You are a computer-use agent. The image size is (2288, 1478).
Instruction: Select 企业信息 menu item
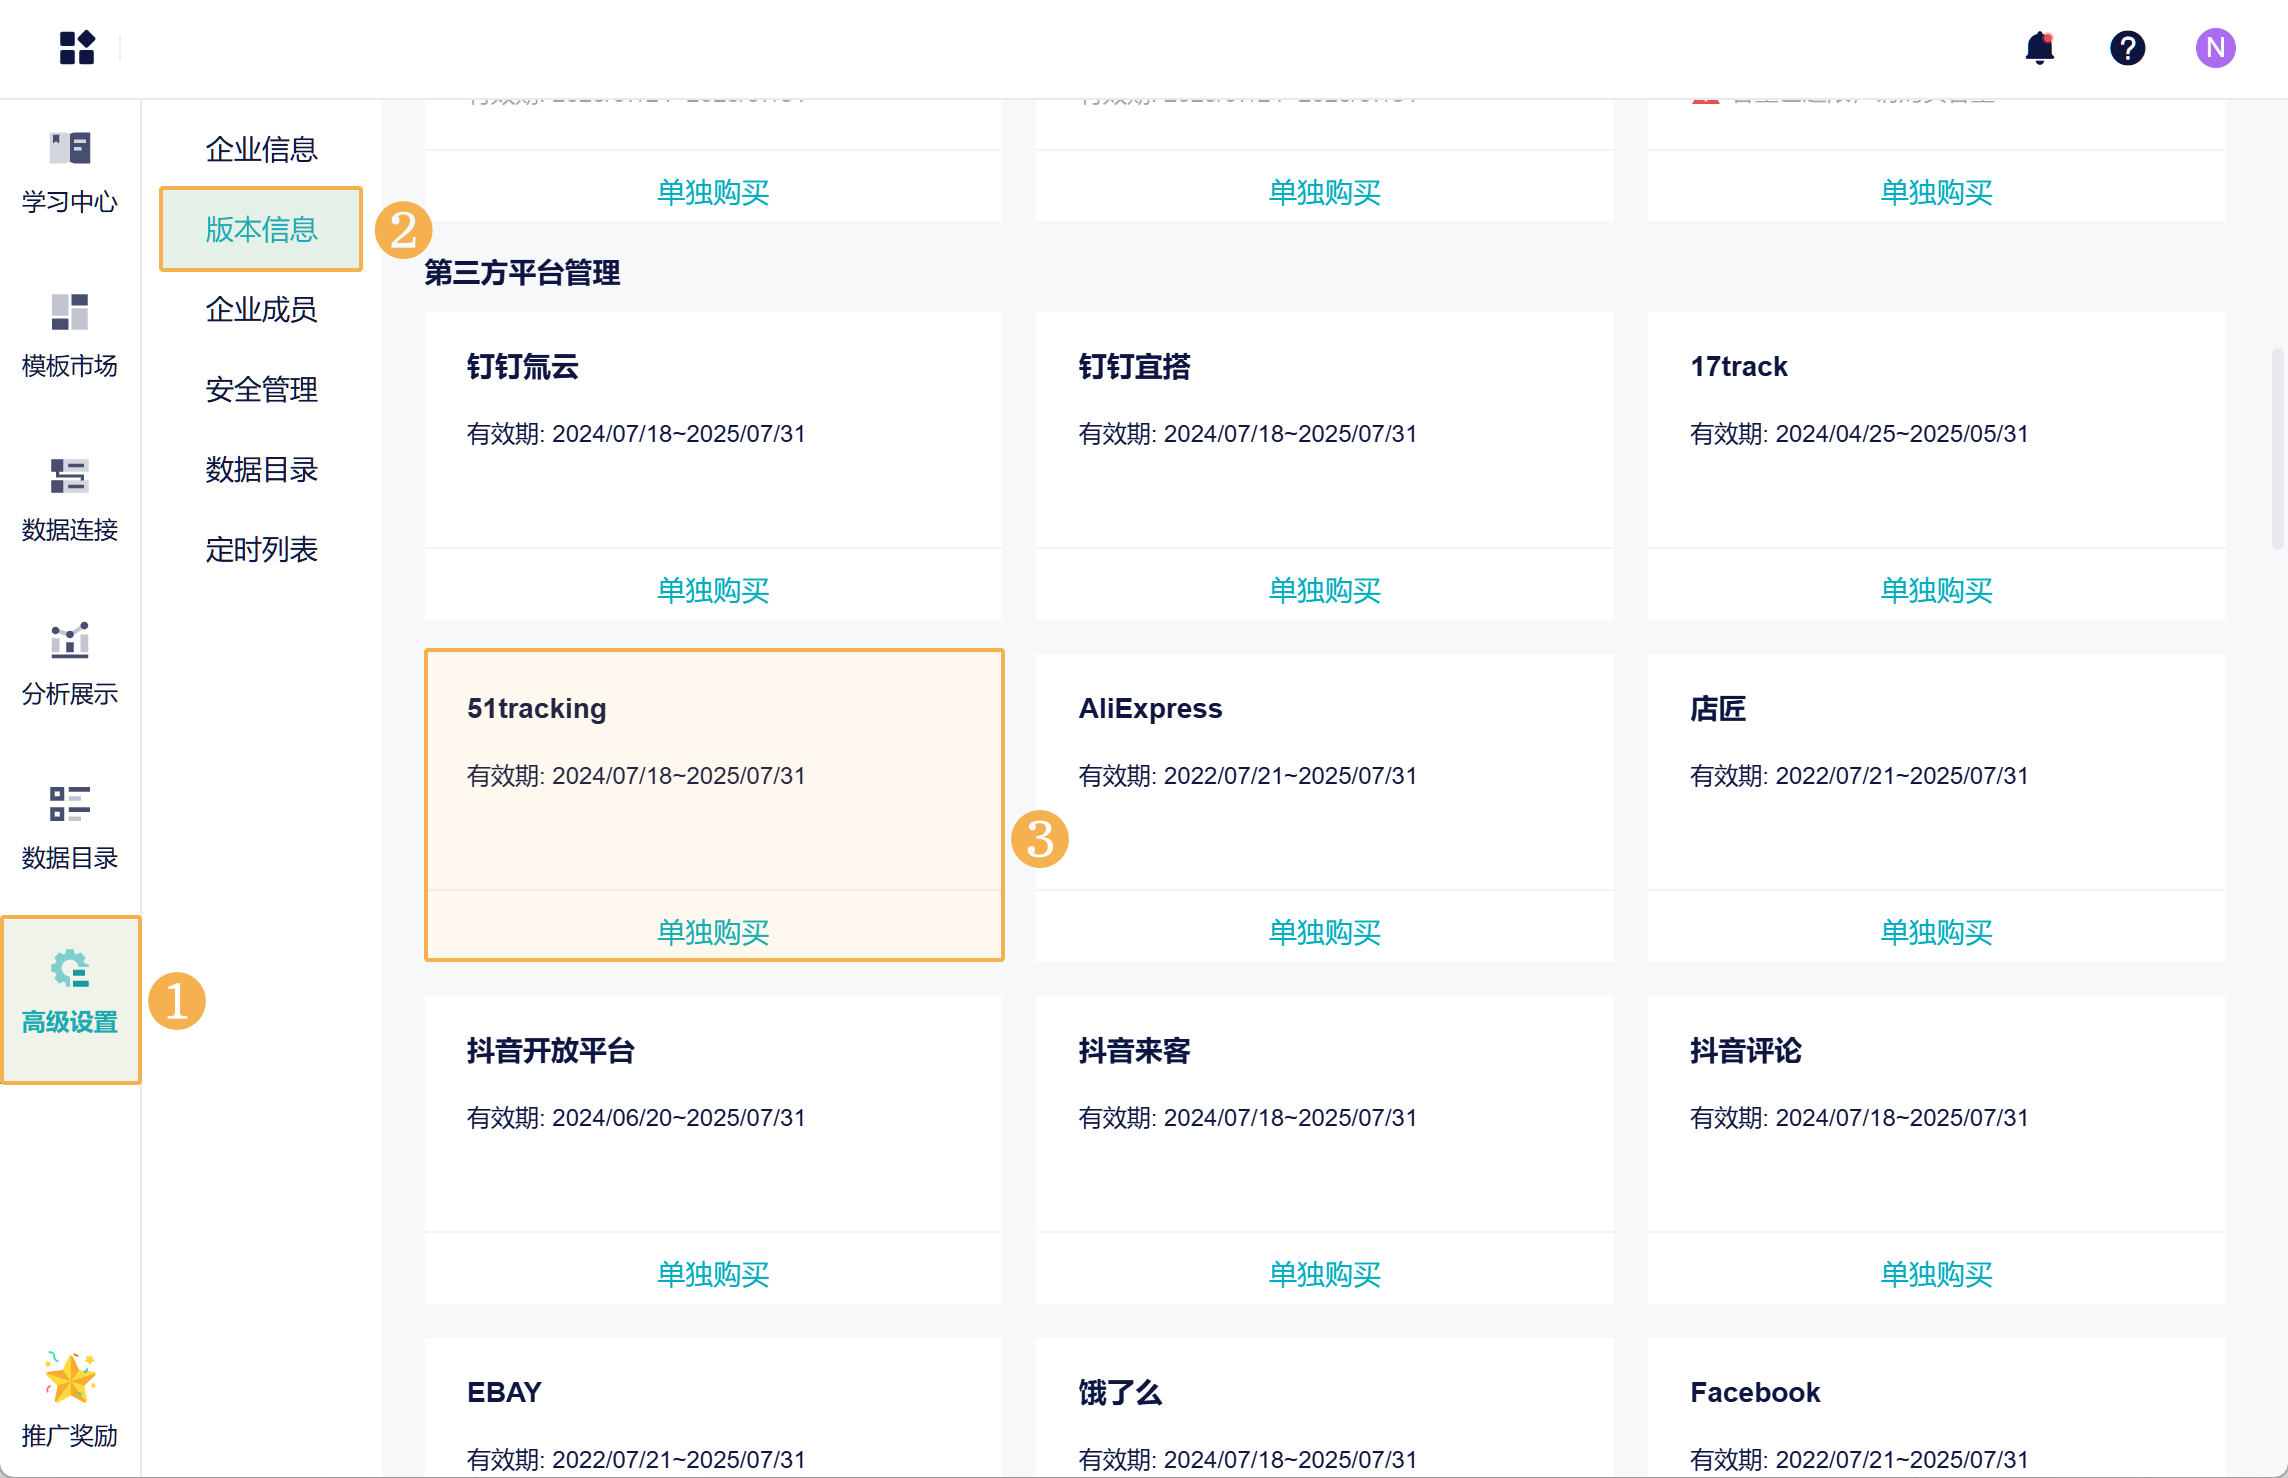261,149
